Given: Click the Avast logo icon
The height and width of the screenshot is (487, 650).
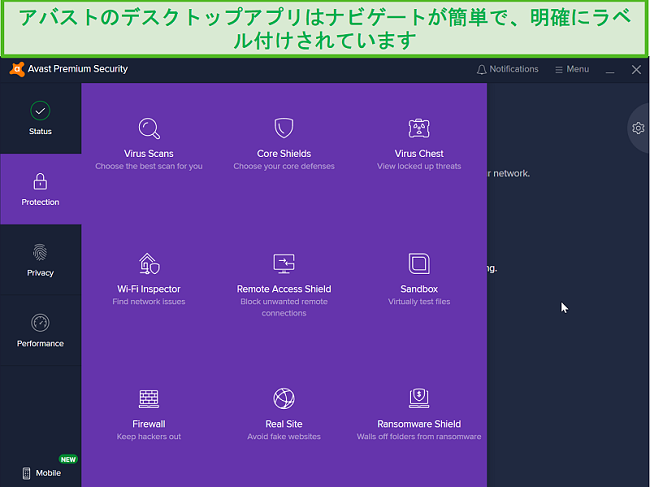Looking at the screenshot, I should (17, 69).
